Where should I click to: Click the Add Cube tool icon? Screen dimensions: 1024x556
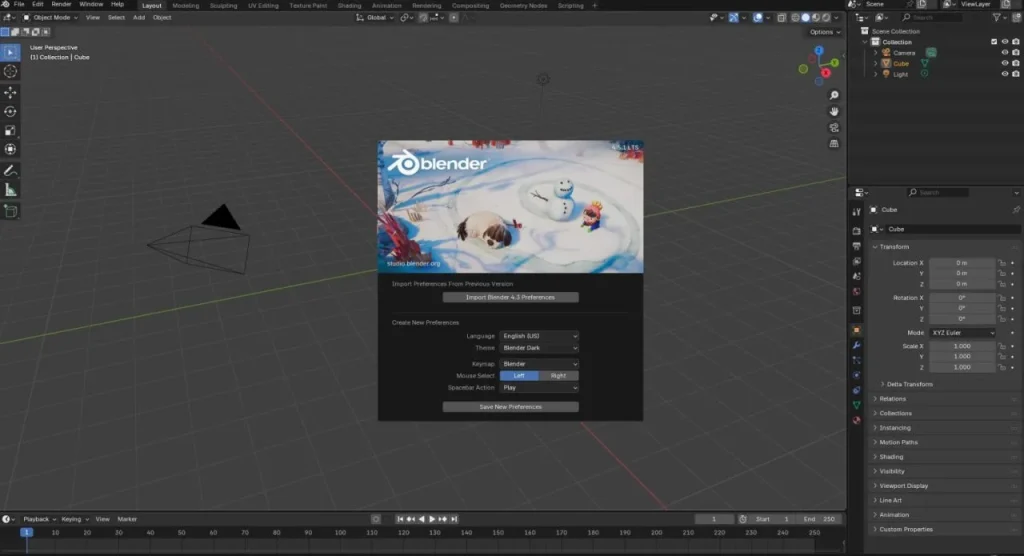pos(11,211)
